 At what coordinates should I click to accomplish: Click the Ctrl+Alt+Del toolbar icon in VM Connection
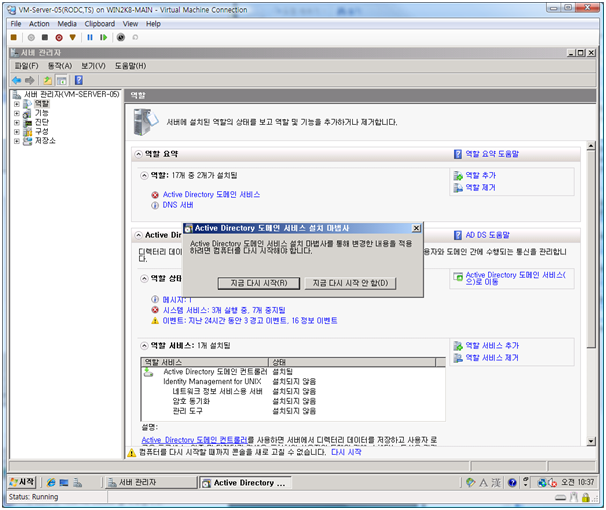pyautogui.click(x=14, y=37)
